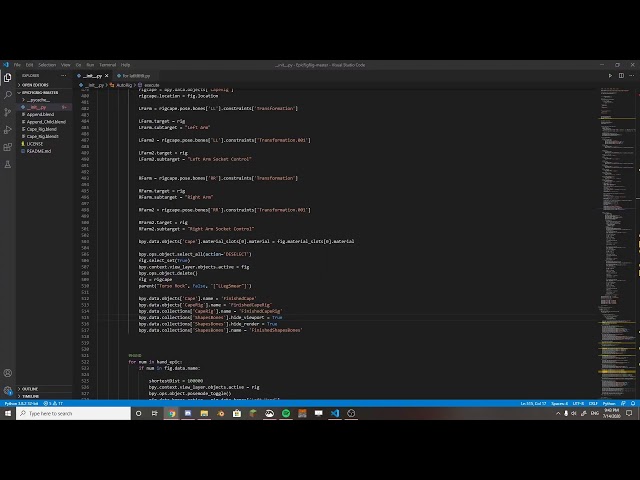Screen dimensions: 640x480
Task: Open the Extensions view
Action: tap(7, 147)
